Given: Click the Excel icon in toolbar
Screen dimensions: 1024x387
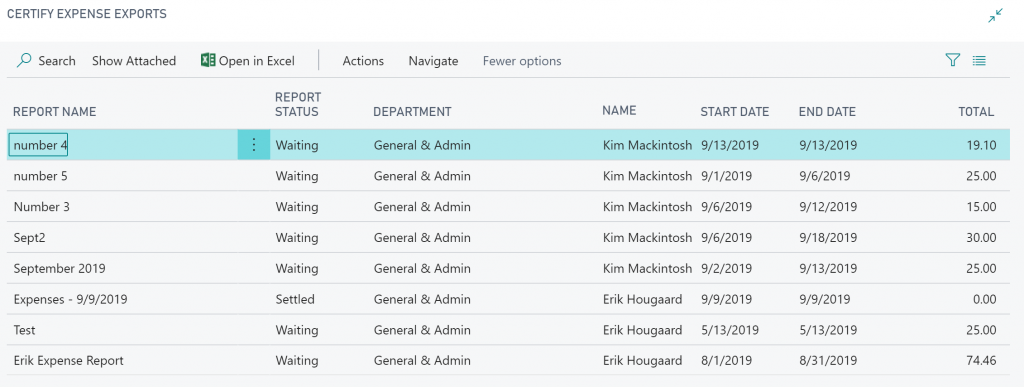Looking at the screenshot, I should click(208, 60).
